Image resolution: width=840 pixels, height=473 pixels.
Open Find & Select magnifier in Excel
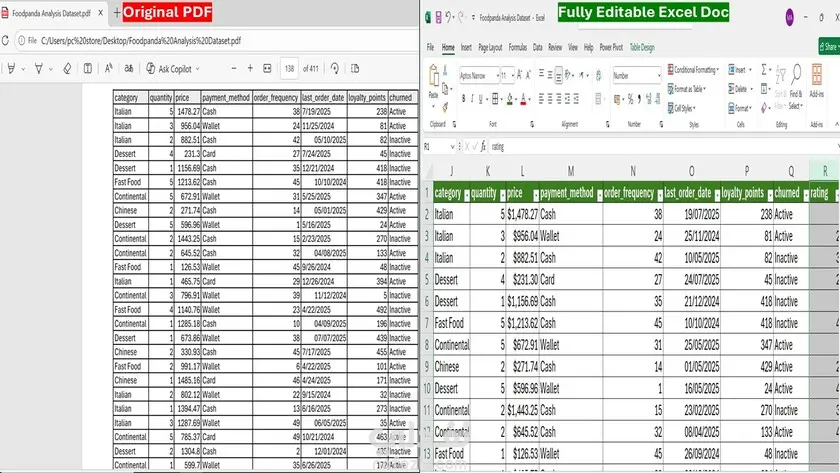pyautogui.click(x=796, y=74)
